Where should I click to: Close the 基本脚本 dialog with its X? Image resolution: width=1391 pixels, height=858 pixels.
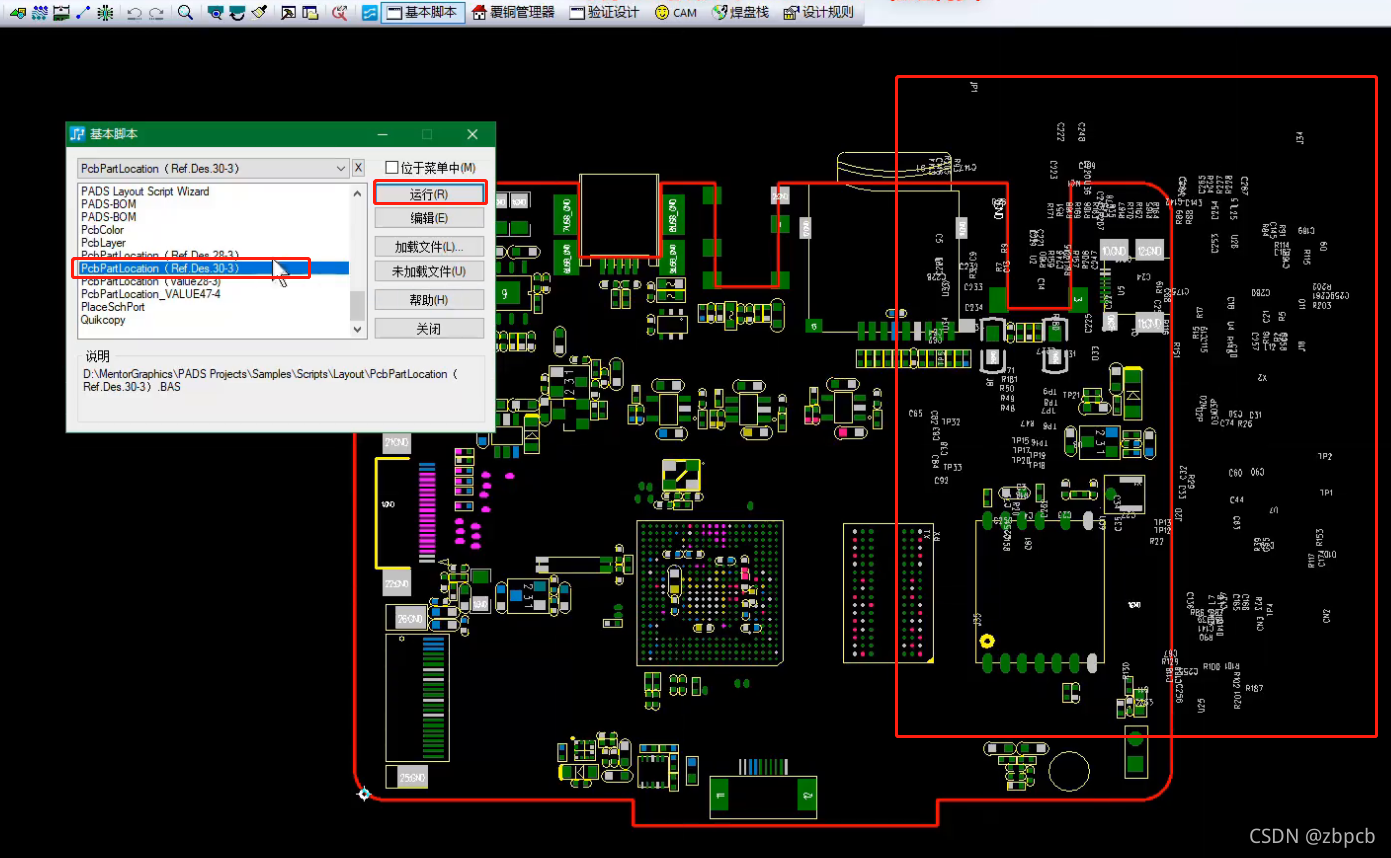(x=472, y=134)
